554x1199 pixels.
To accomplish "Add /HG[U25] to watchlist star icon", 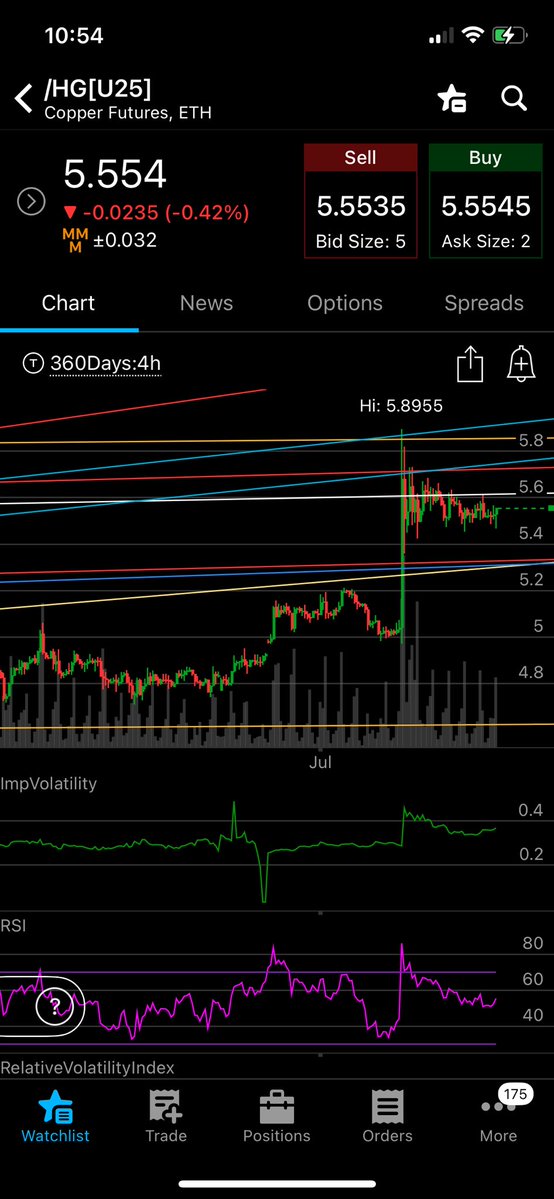I will click(x=452, y=98).
